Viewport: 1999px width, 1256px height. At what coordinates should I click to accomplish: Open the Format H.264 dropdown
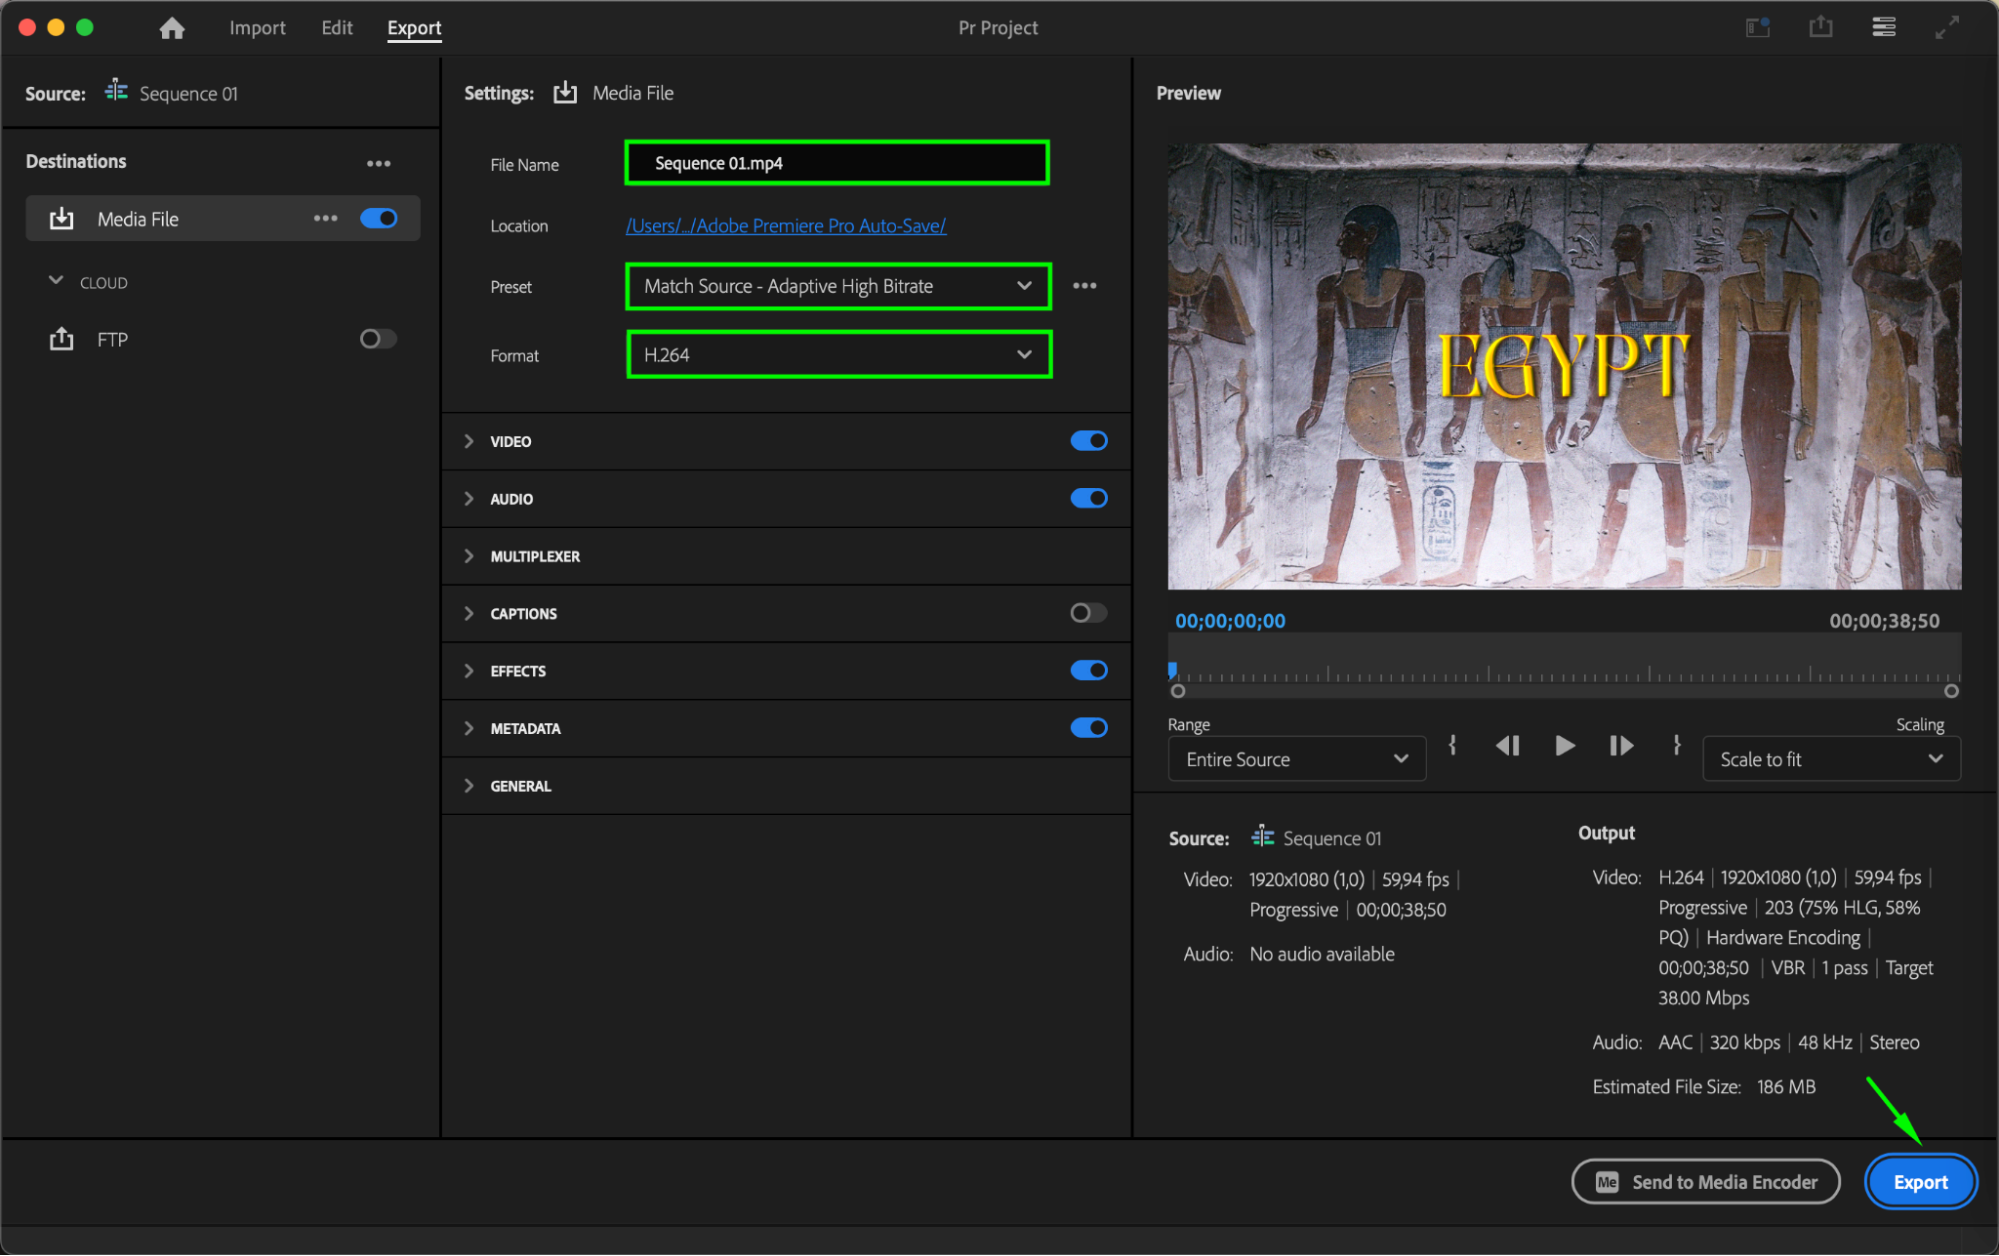coord(838,355)
